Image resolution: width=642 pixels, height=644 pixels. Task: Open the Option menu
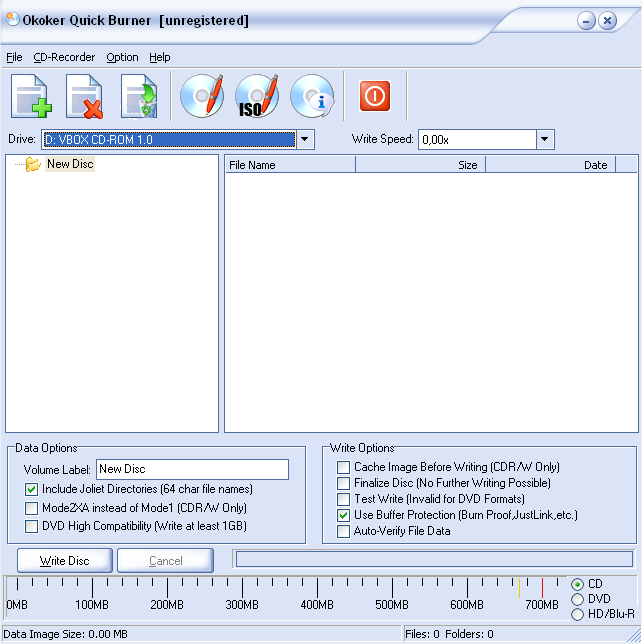(x=122, y=57)
